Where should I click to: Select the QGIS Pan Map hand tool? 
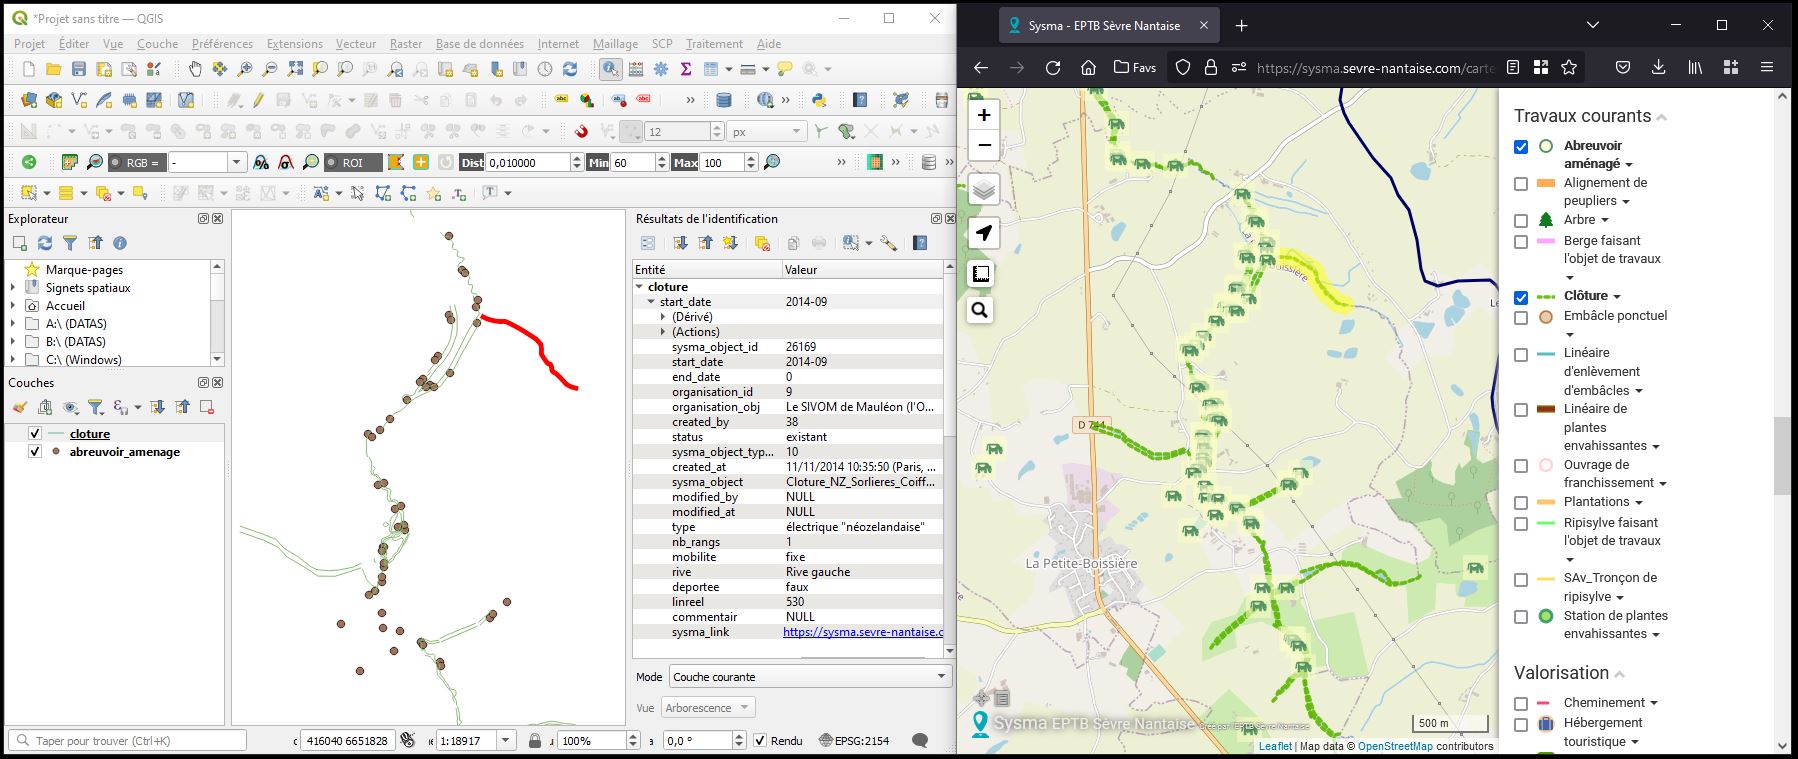195,69
